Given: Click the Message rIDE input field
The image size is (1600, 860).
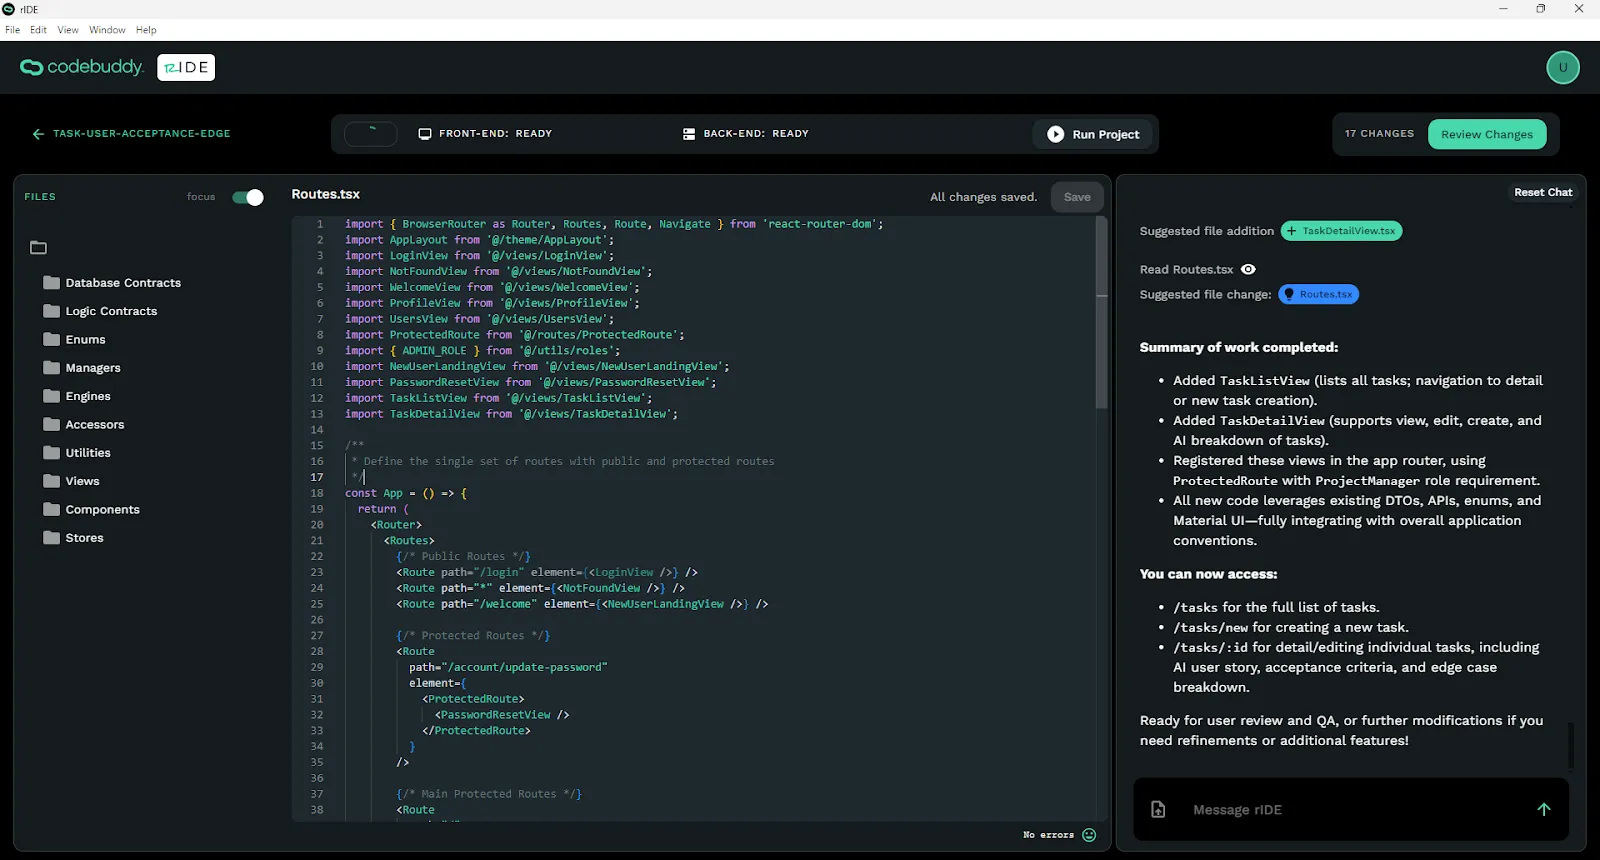Looking at the screenshot, I should tap(1351, 810).
